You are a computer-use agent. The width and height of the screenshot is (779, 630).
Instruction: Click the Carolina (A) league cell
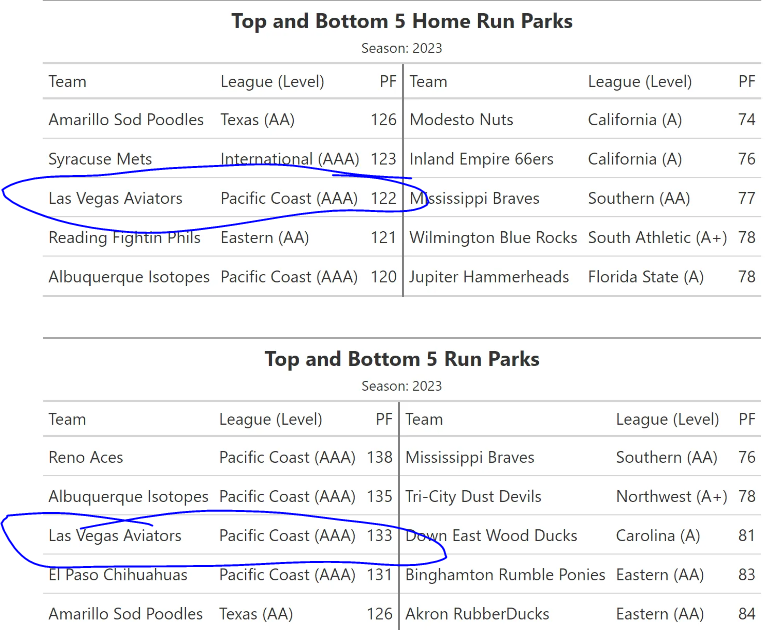point(658,536)
